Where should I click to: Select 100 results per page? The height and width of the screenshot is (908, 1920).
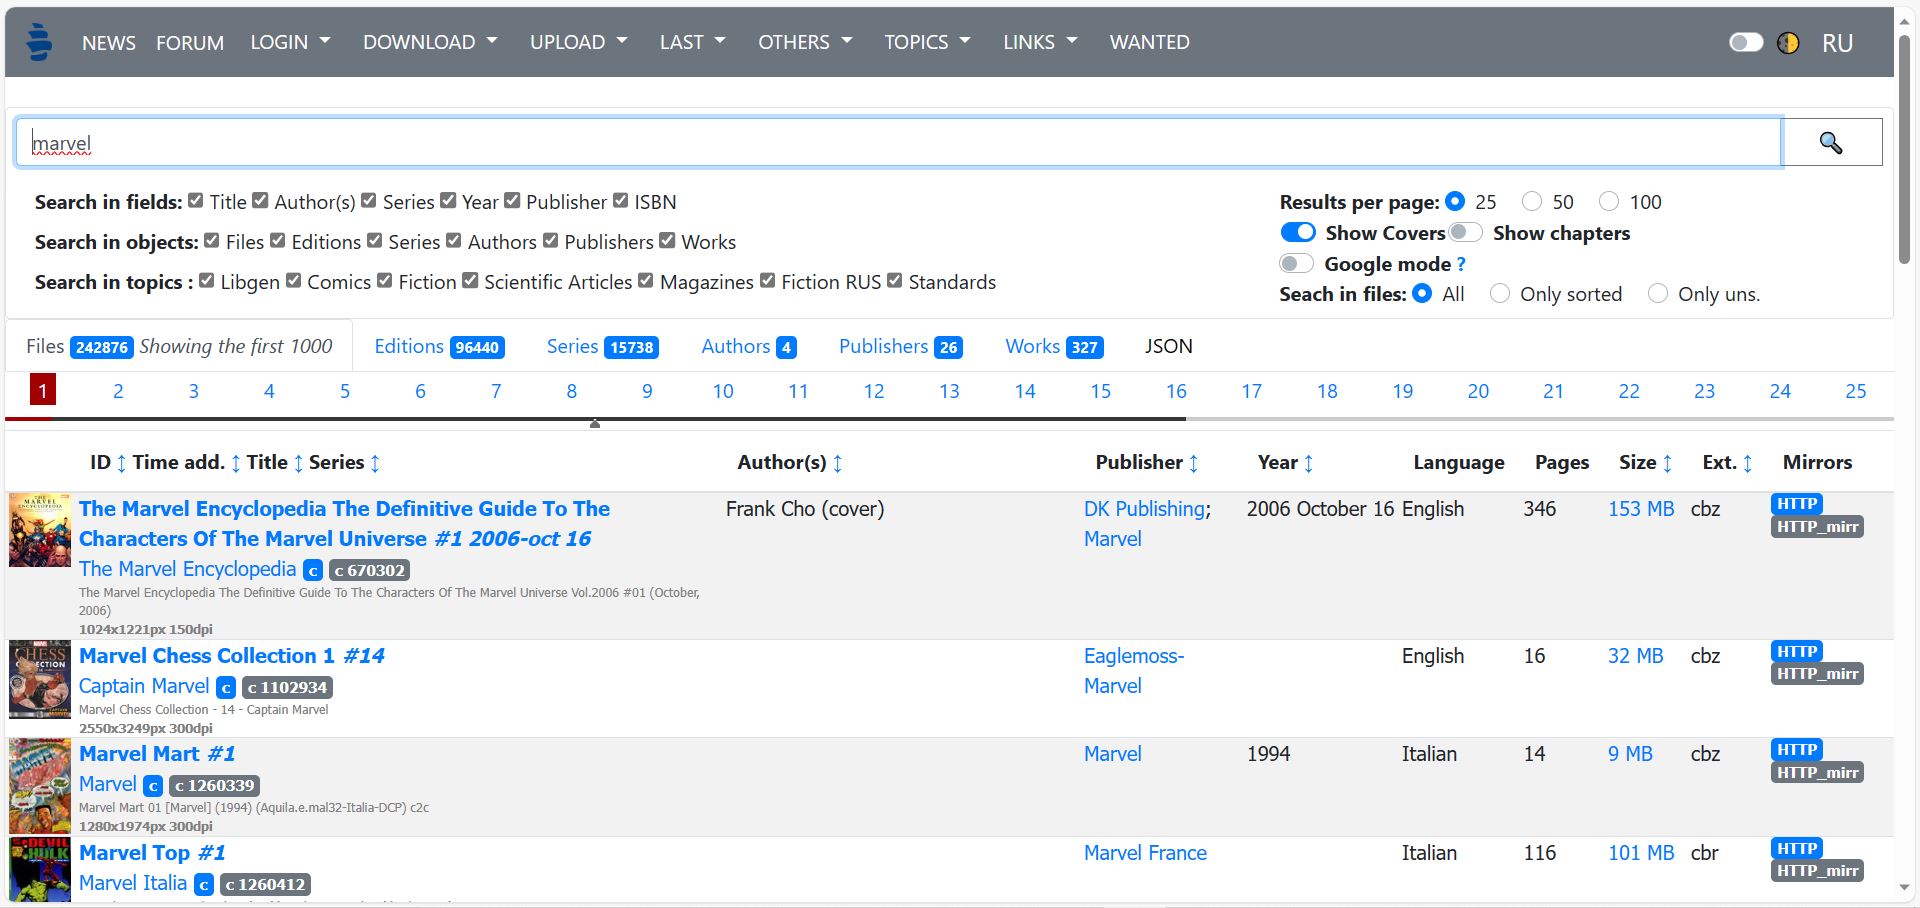point(1609,202)
